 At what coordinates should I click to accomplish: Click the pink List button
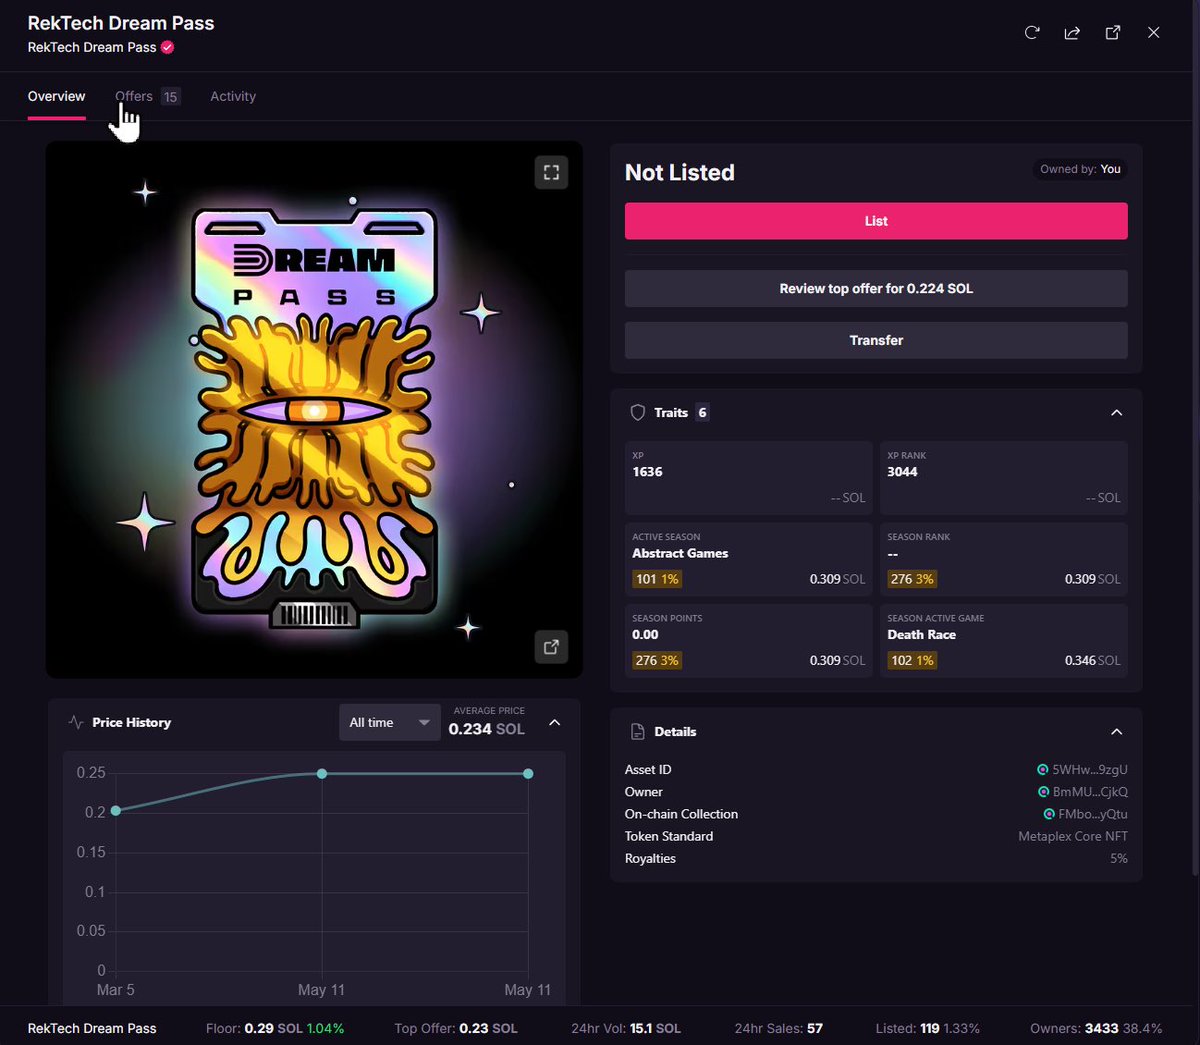[x=876, y=221]
